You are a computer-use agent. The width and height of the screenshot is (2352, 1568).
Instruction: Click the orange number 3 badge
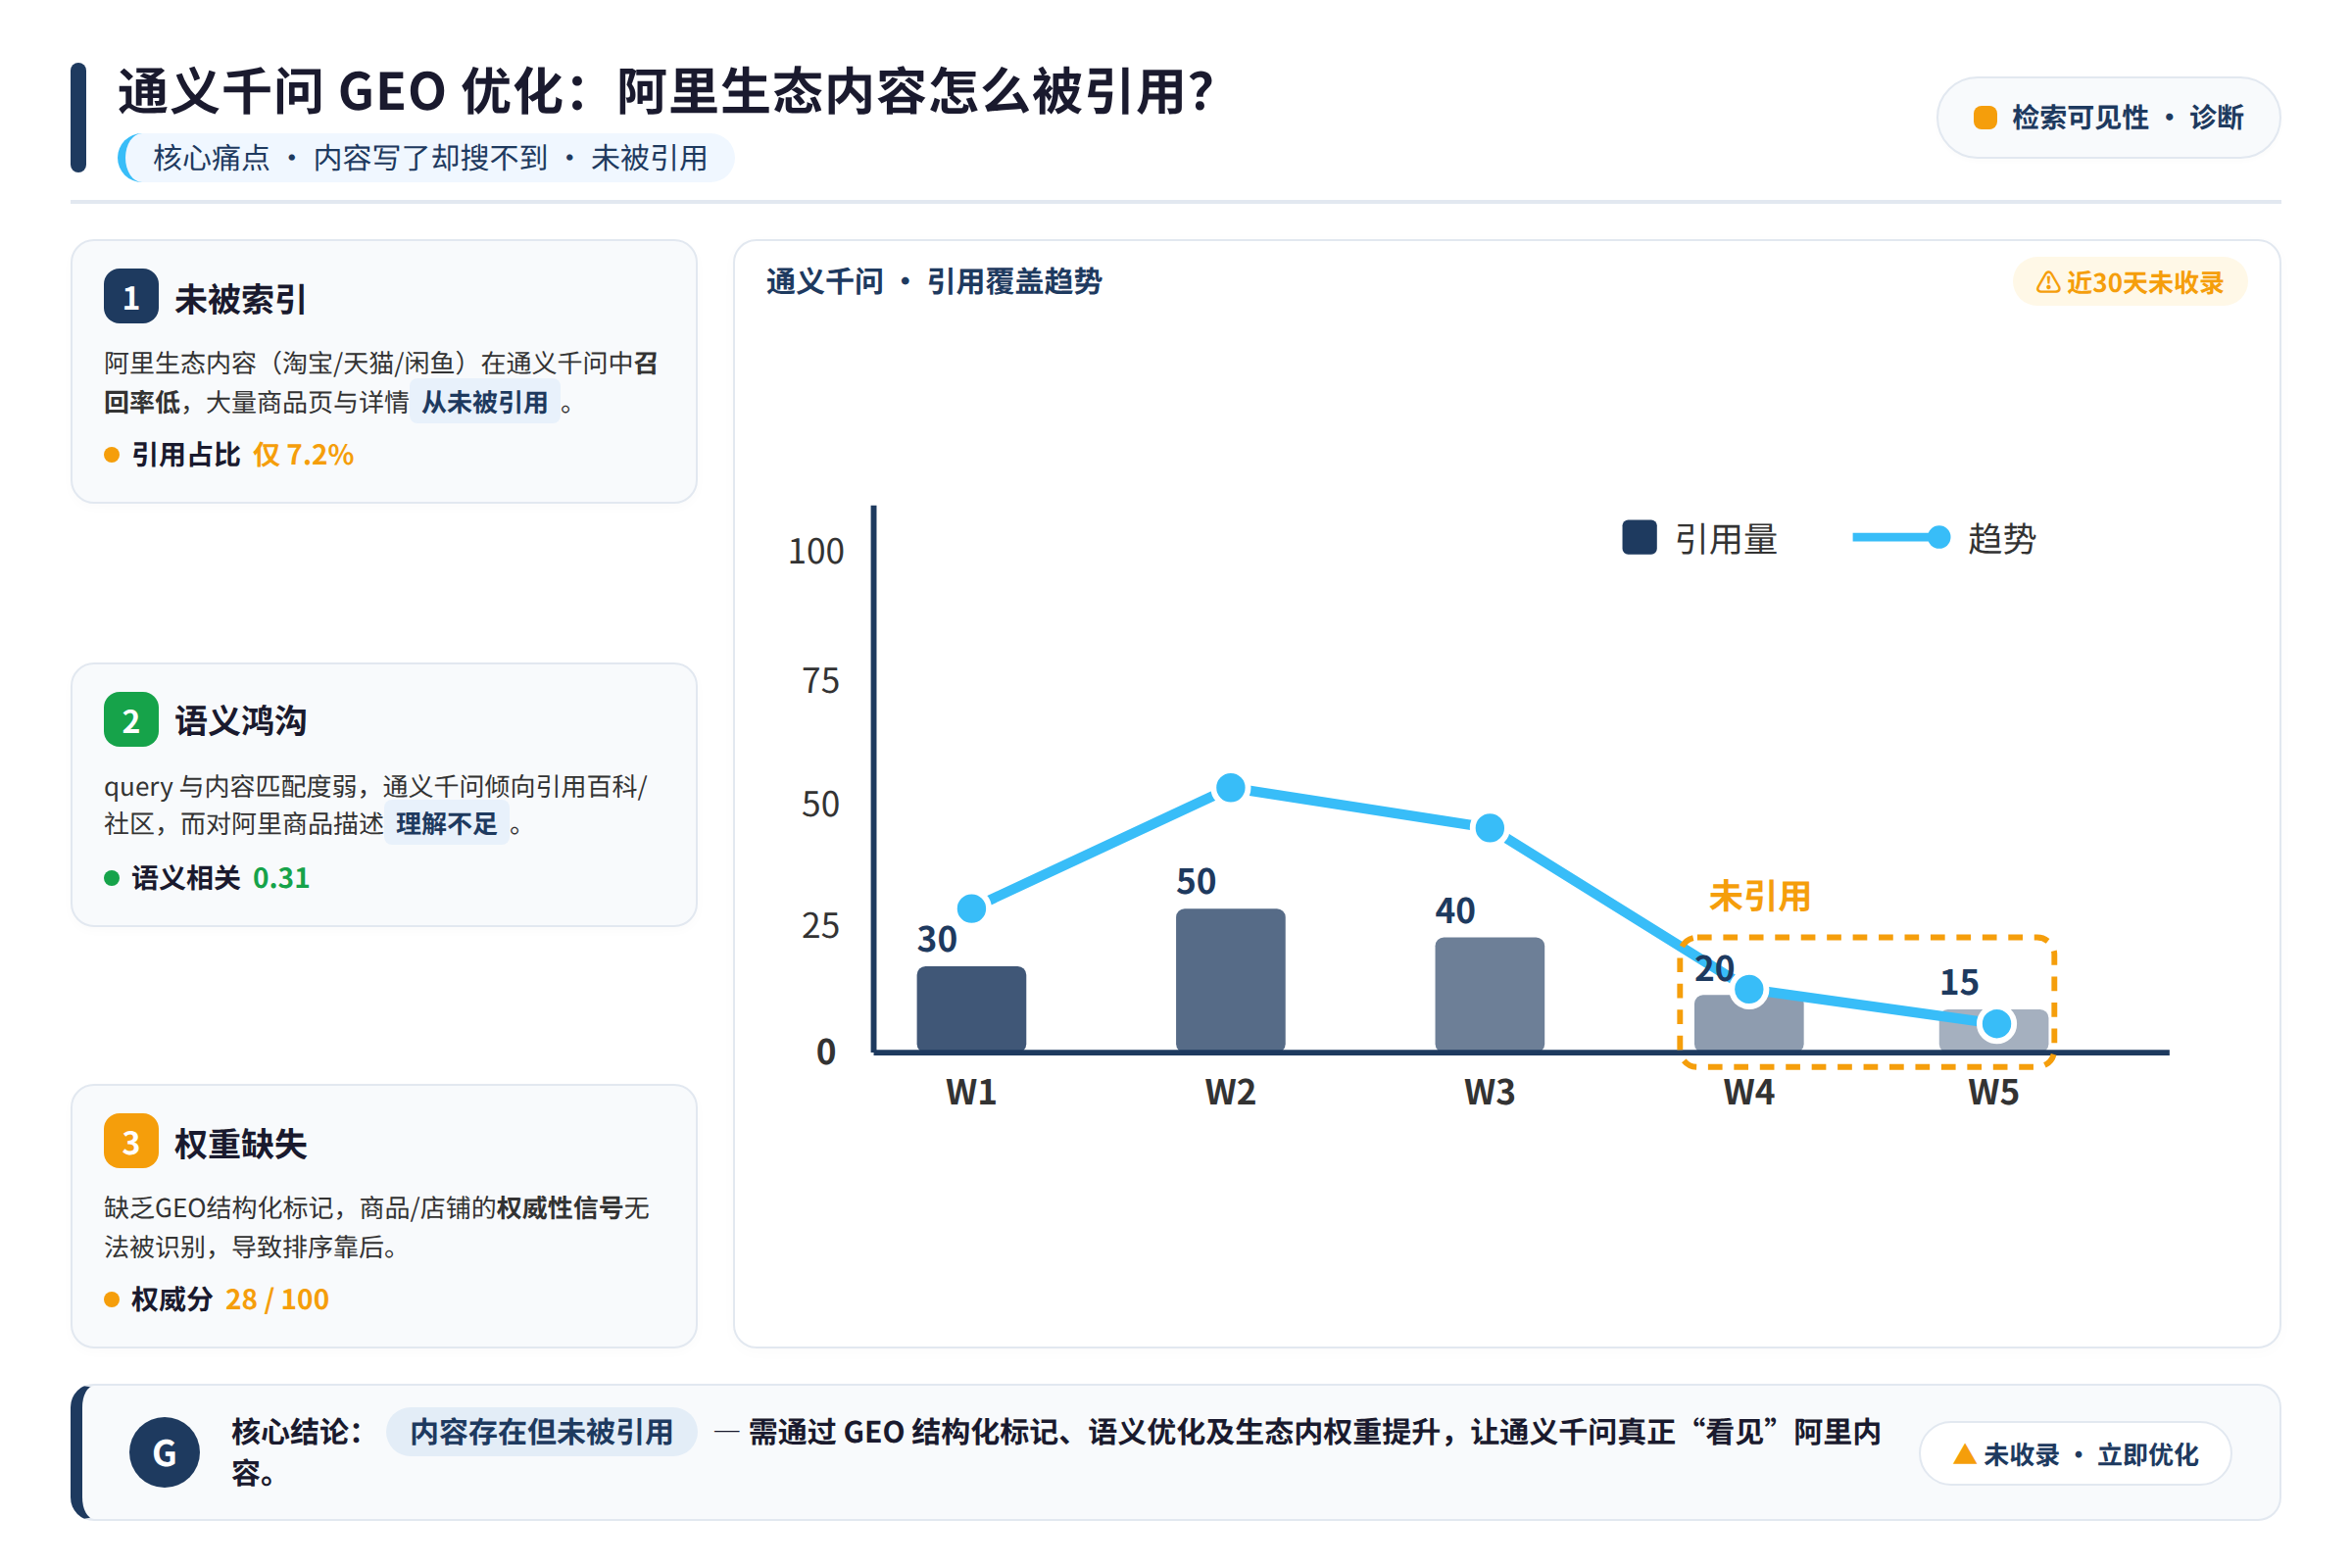(131, 1142)
